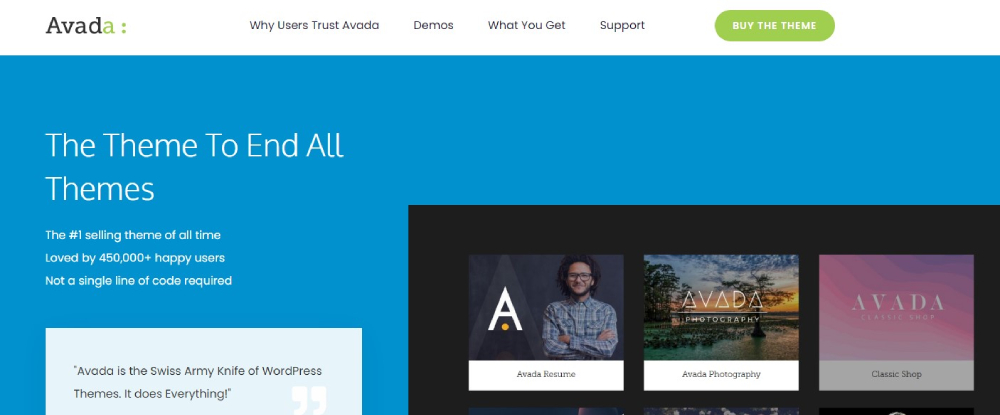Go to the Demos navigation link
This screenshot has height=415, width=1000.
coord(433,26)
